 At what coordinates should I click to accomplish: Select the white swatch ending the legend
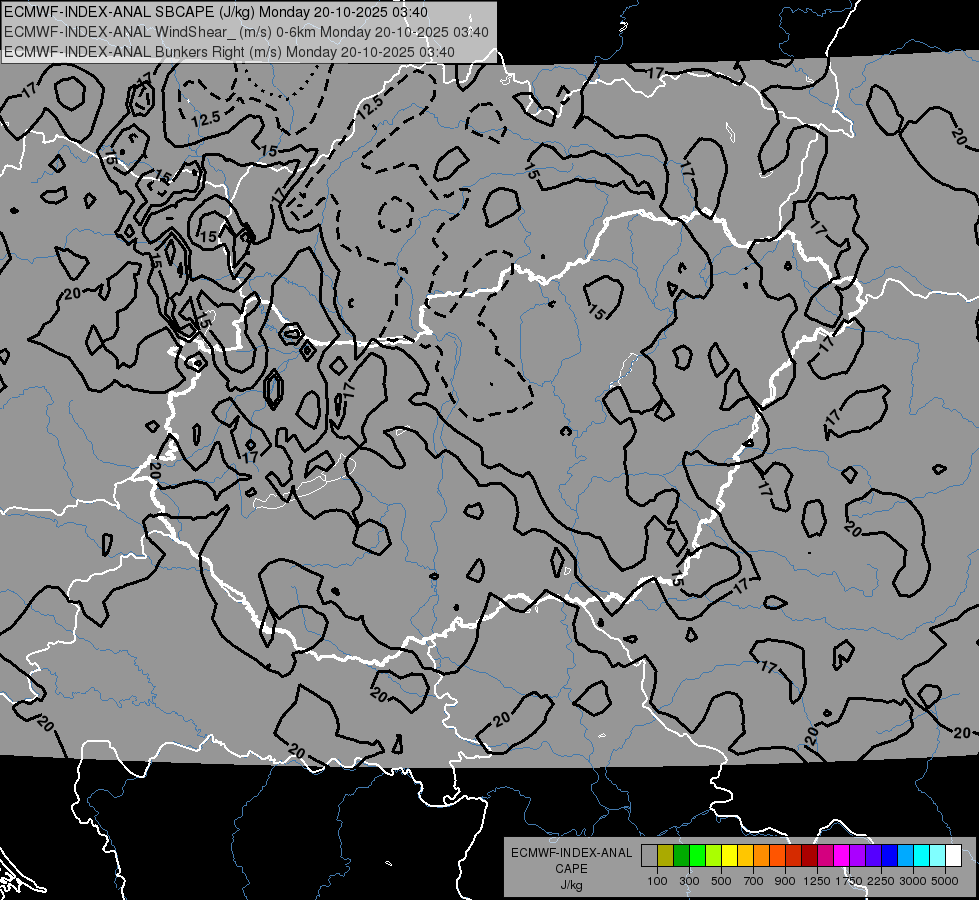click(x=954, y=856)
